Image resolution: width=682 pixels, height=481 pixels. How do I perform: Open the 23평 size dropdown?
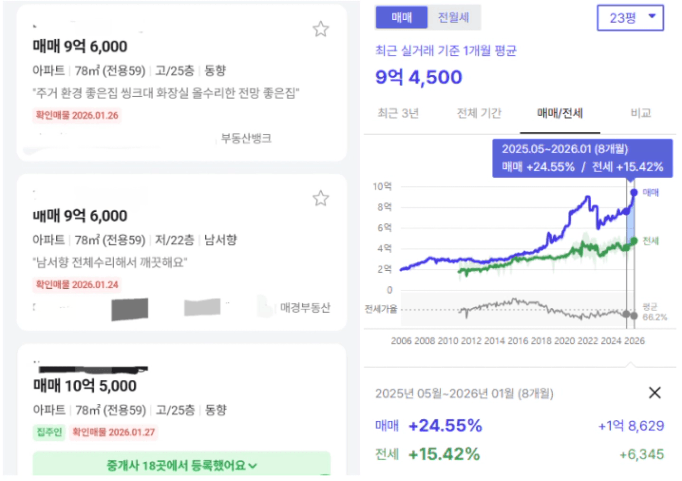[x=629, y=18]
